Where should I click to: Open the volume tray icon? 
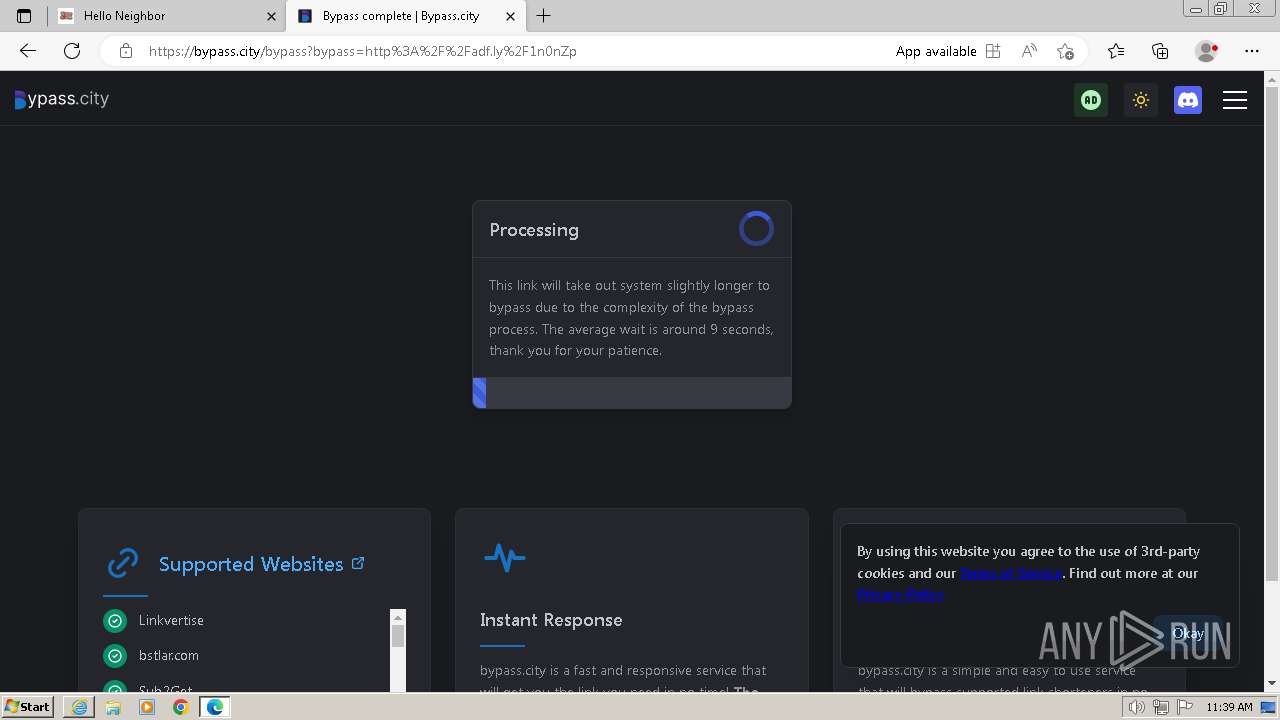(x=1136, y=707)
